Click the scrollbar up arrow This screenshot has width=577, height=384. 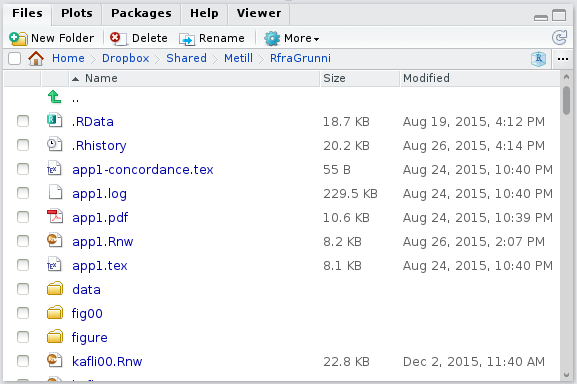[566, 77]
